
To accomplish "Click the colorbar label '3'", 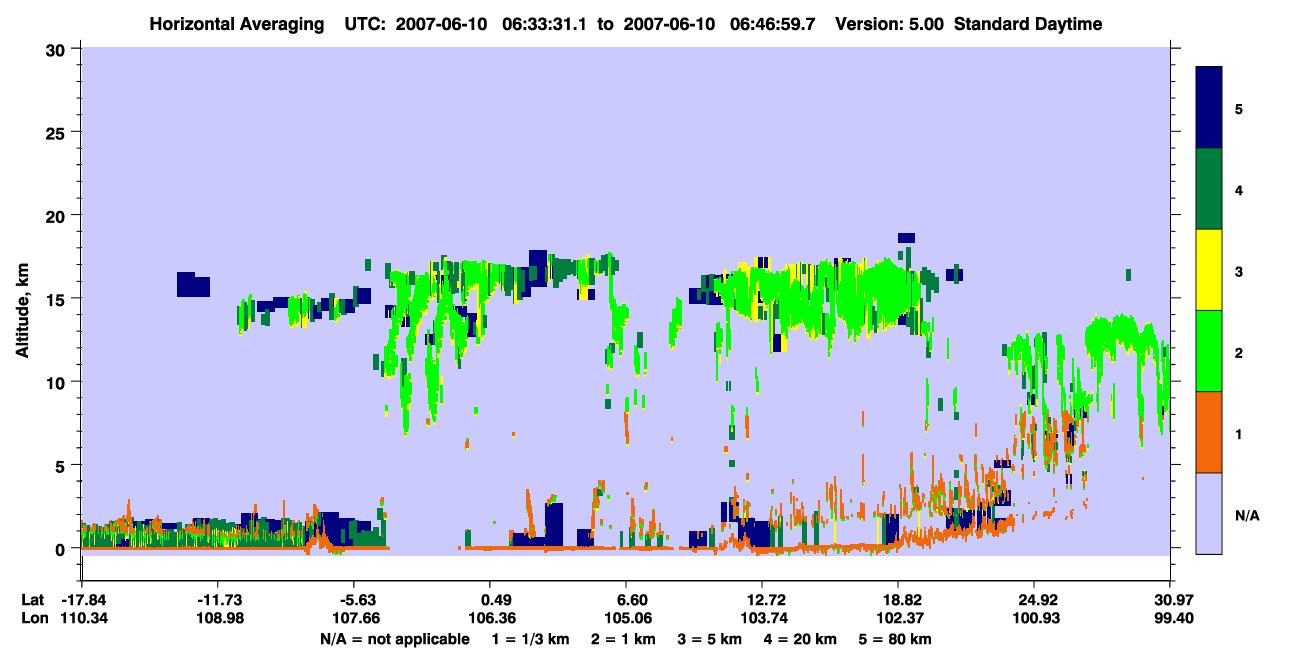I will [x=1238, y=270].
